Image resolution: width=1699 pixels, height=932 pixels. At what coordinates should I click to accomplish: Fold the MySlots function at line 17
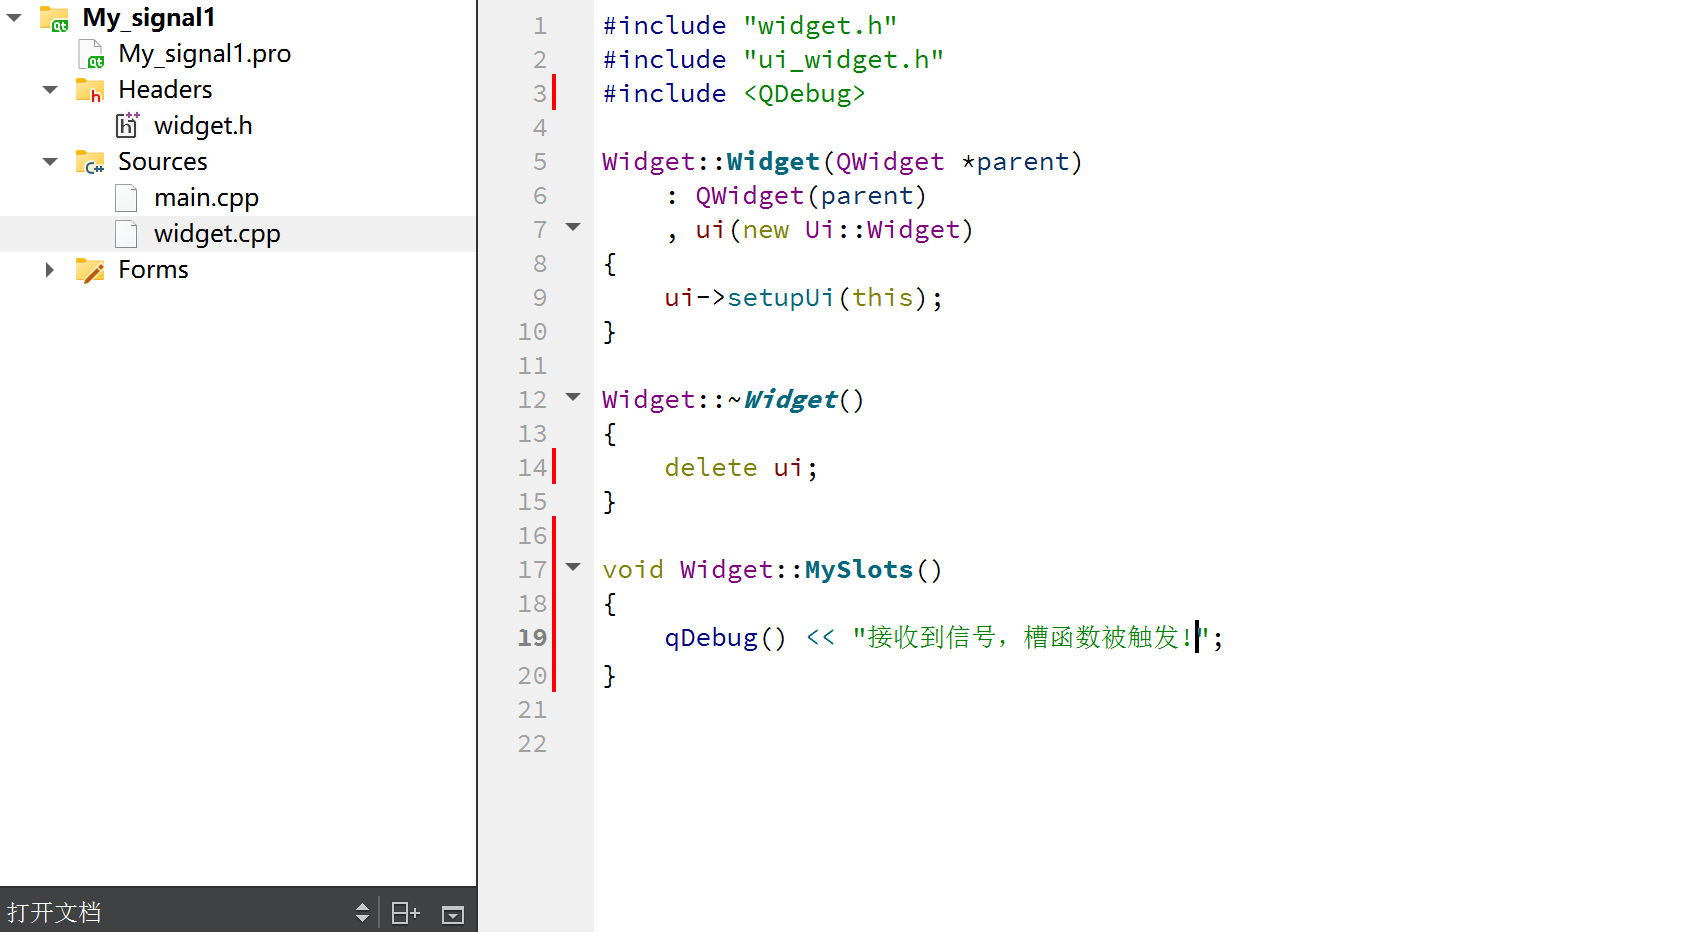(573, 567)
